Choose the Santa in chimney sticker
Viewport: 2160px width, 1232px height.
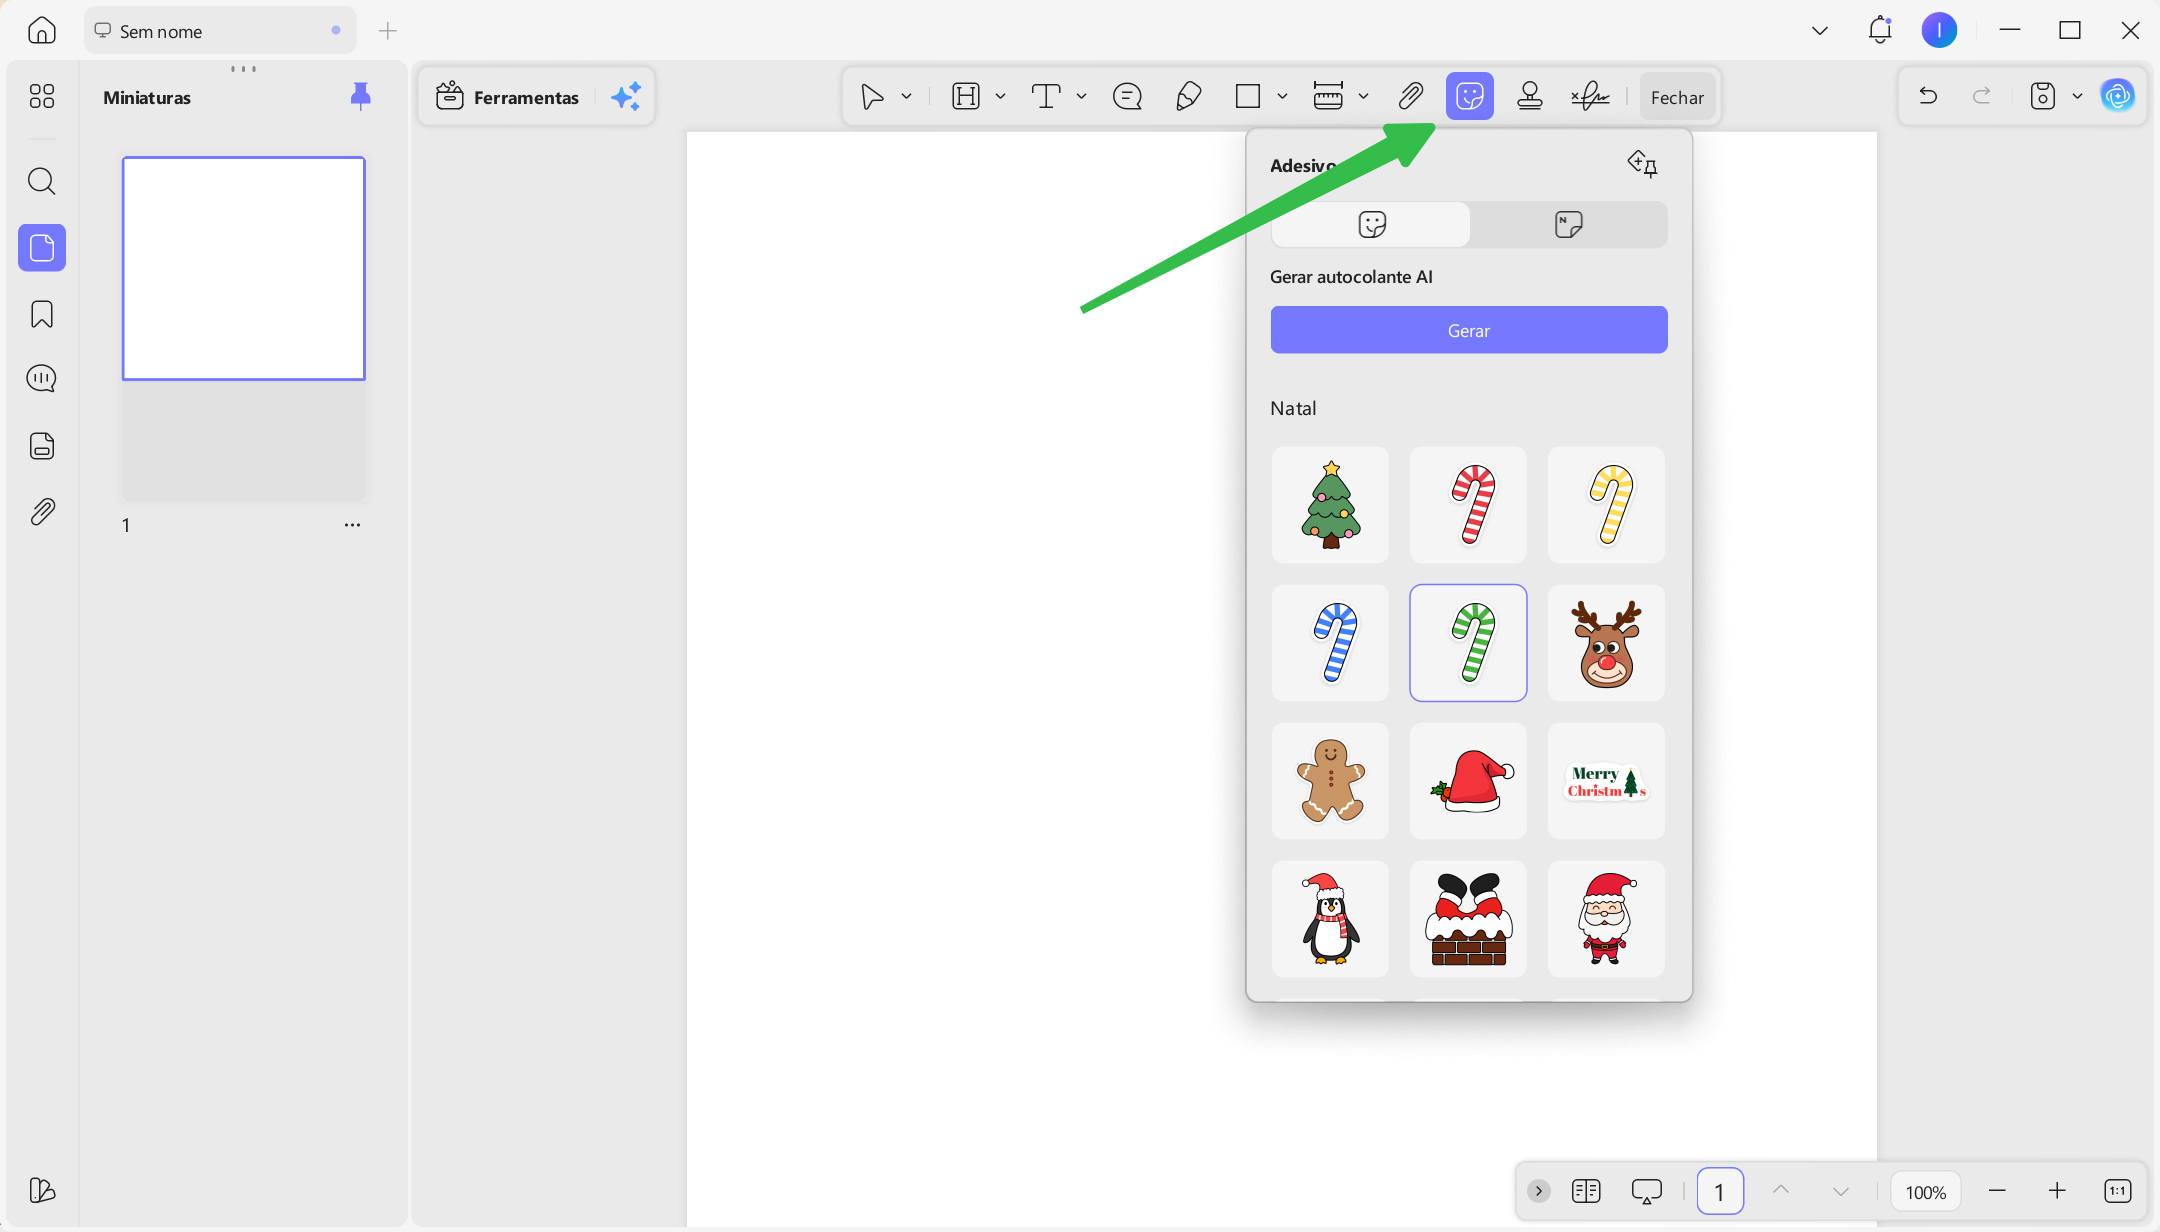click(x=1468, y=919)
